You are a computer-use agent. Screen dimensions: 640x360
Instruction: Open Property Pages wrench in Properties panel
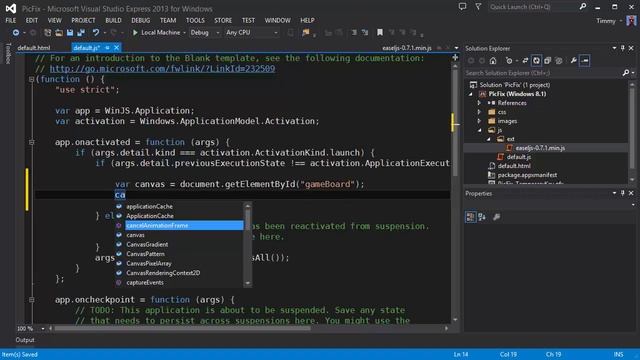pyautogui.click(x=496, y=217)
